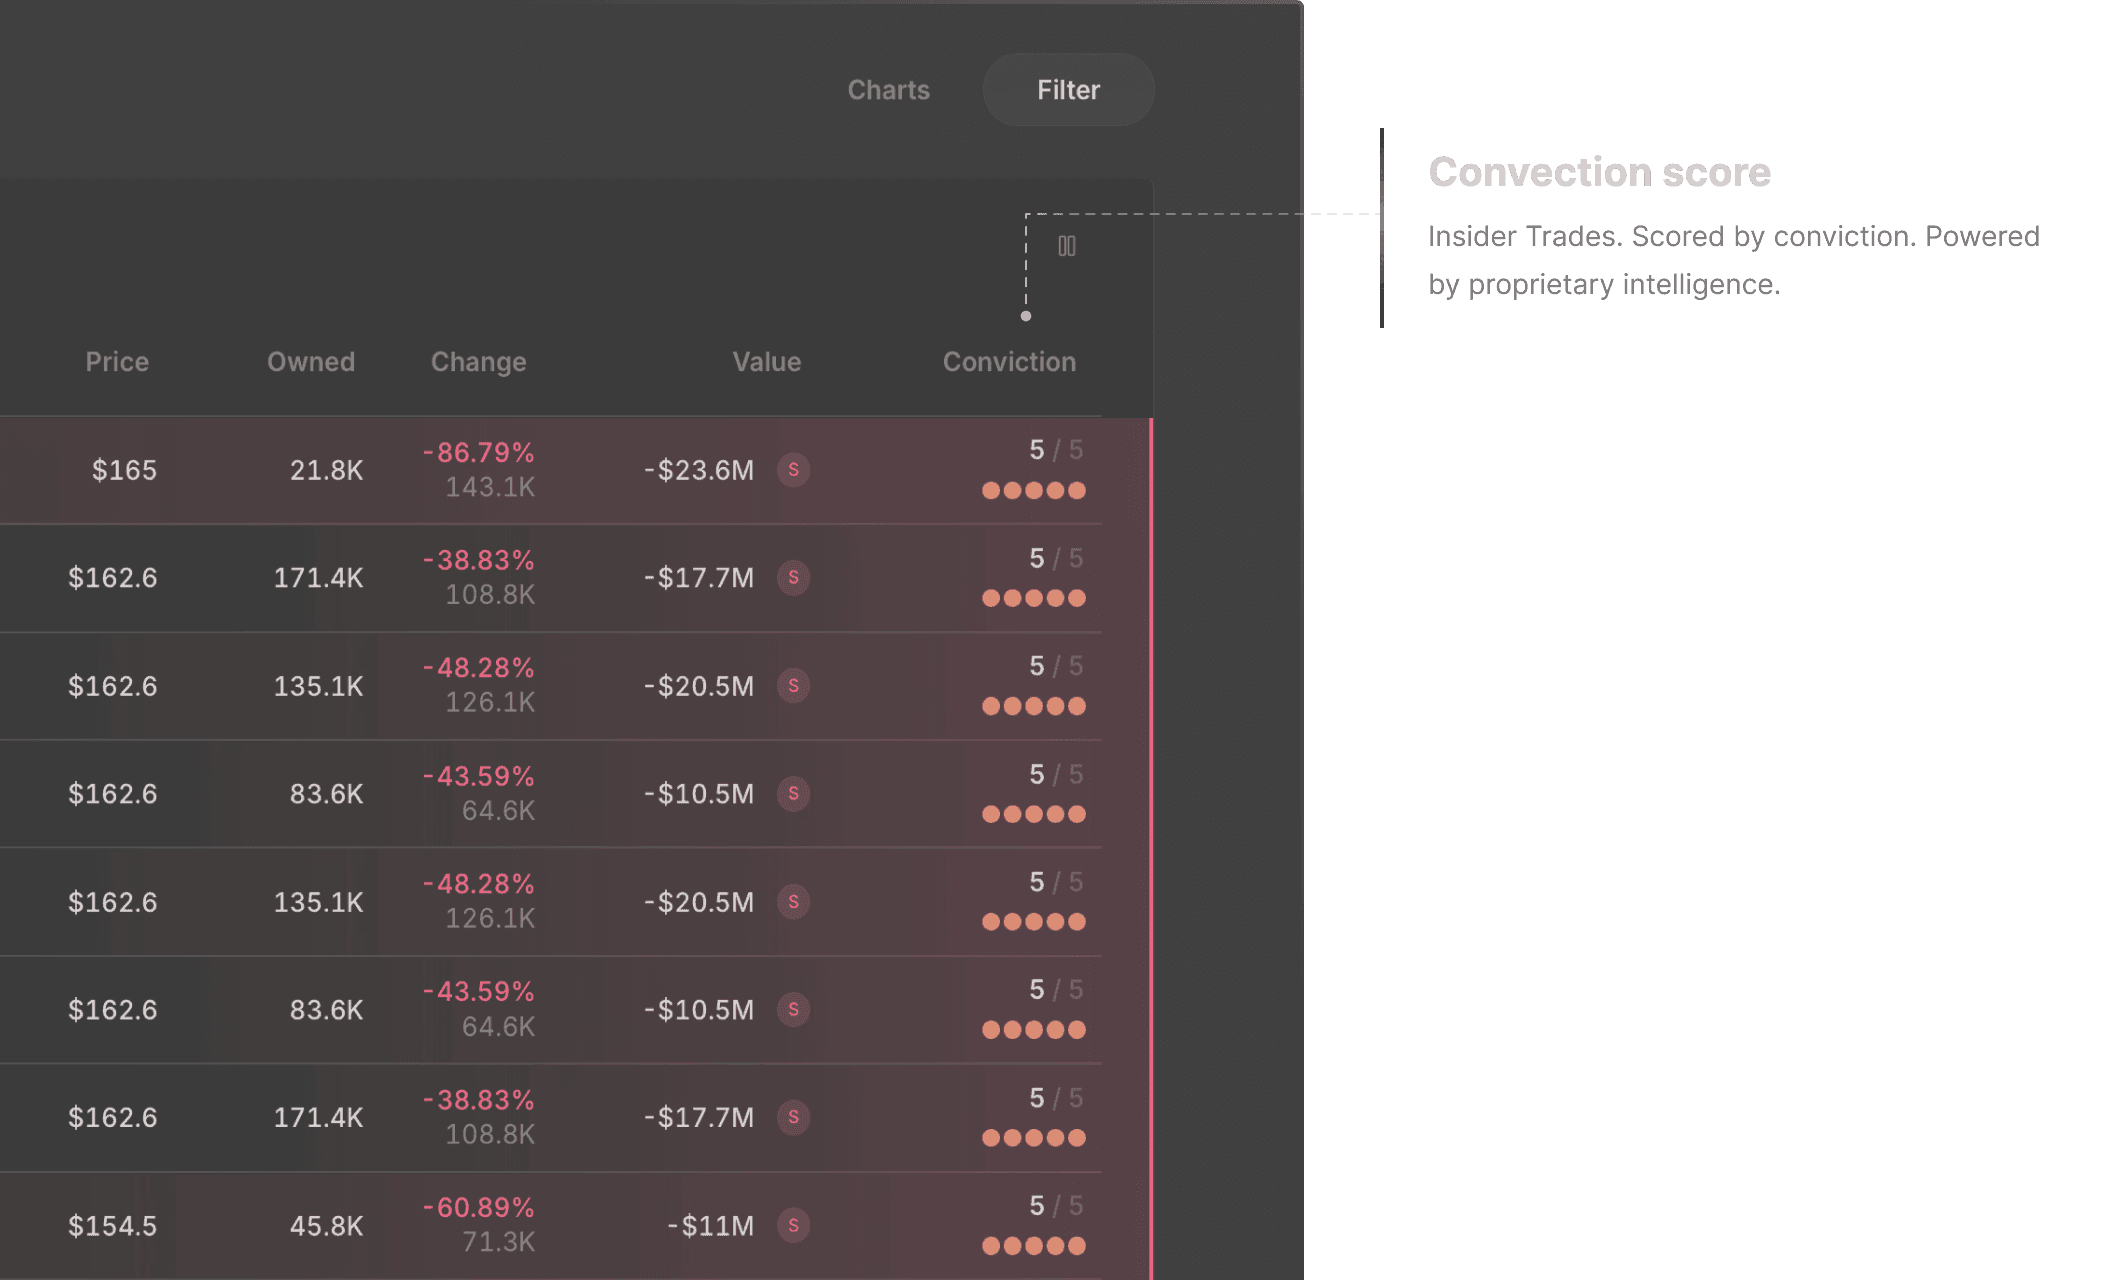Sort by the Value column header
2120x1280 pixels.
pyautogui.click(x=766, y=362)
